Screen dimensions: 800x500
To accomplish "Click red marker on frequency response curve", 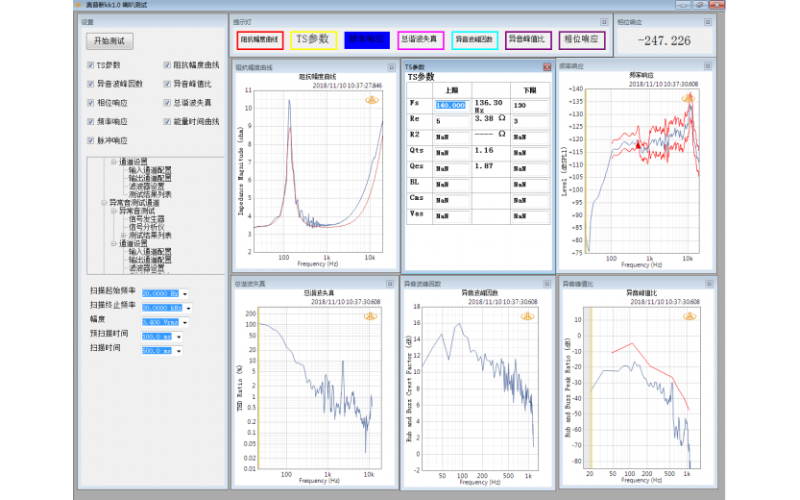I will (x=638, y=145).
